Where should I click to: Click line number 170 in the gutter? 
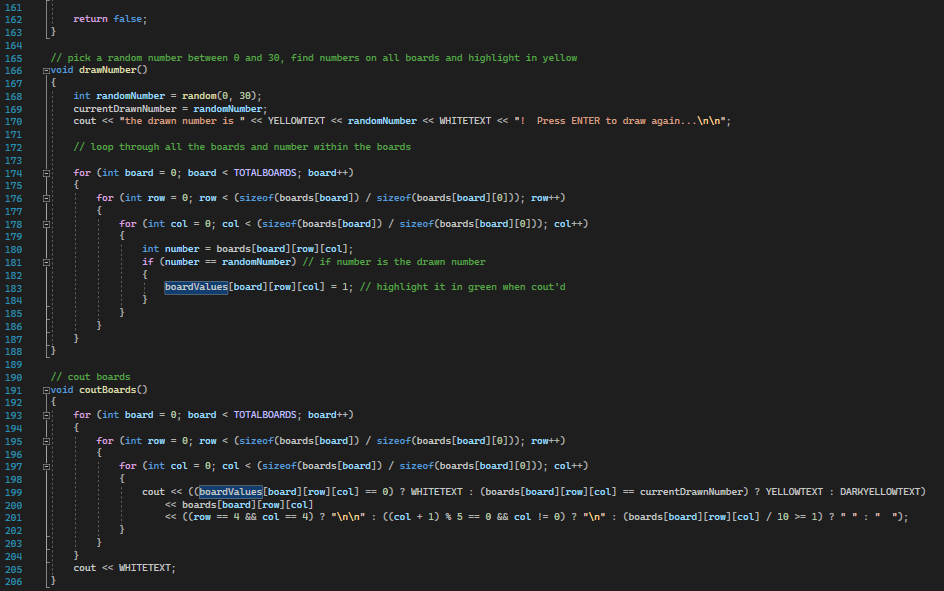(14, 122)
